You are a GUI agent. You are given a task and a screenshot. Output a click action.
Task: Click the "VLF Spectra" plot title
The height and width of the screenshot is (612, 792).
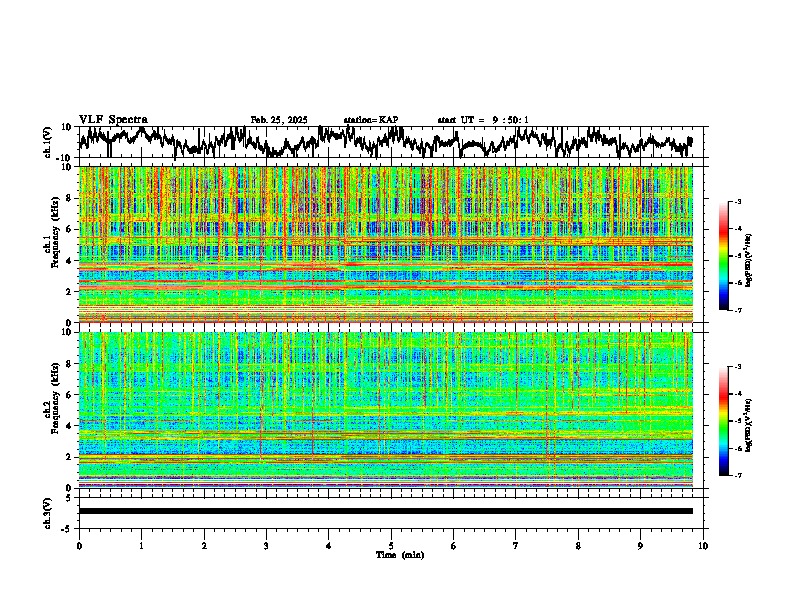pyautogui.click(x=113, y=120)
